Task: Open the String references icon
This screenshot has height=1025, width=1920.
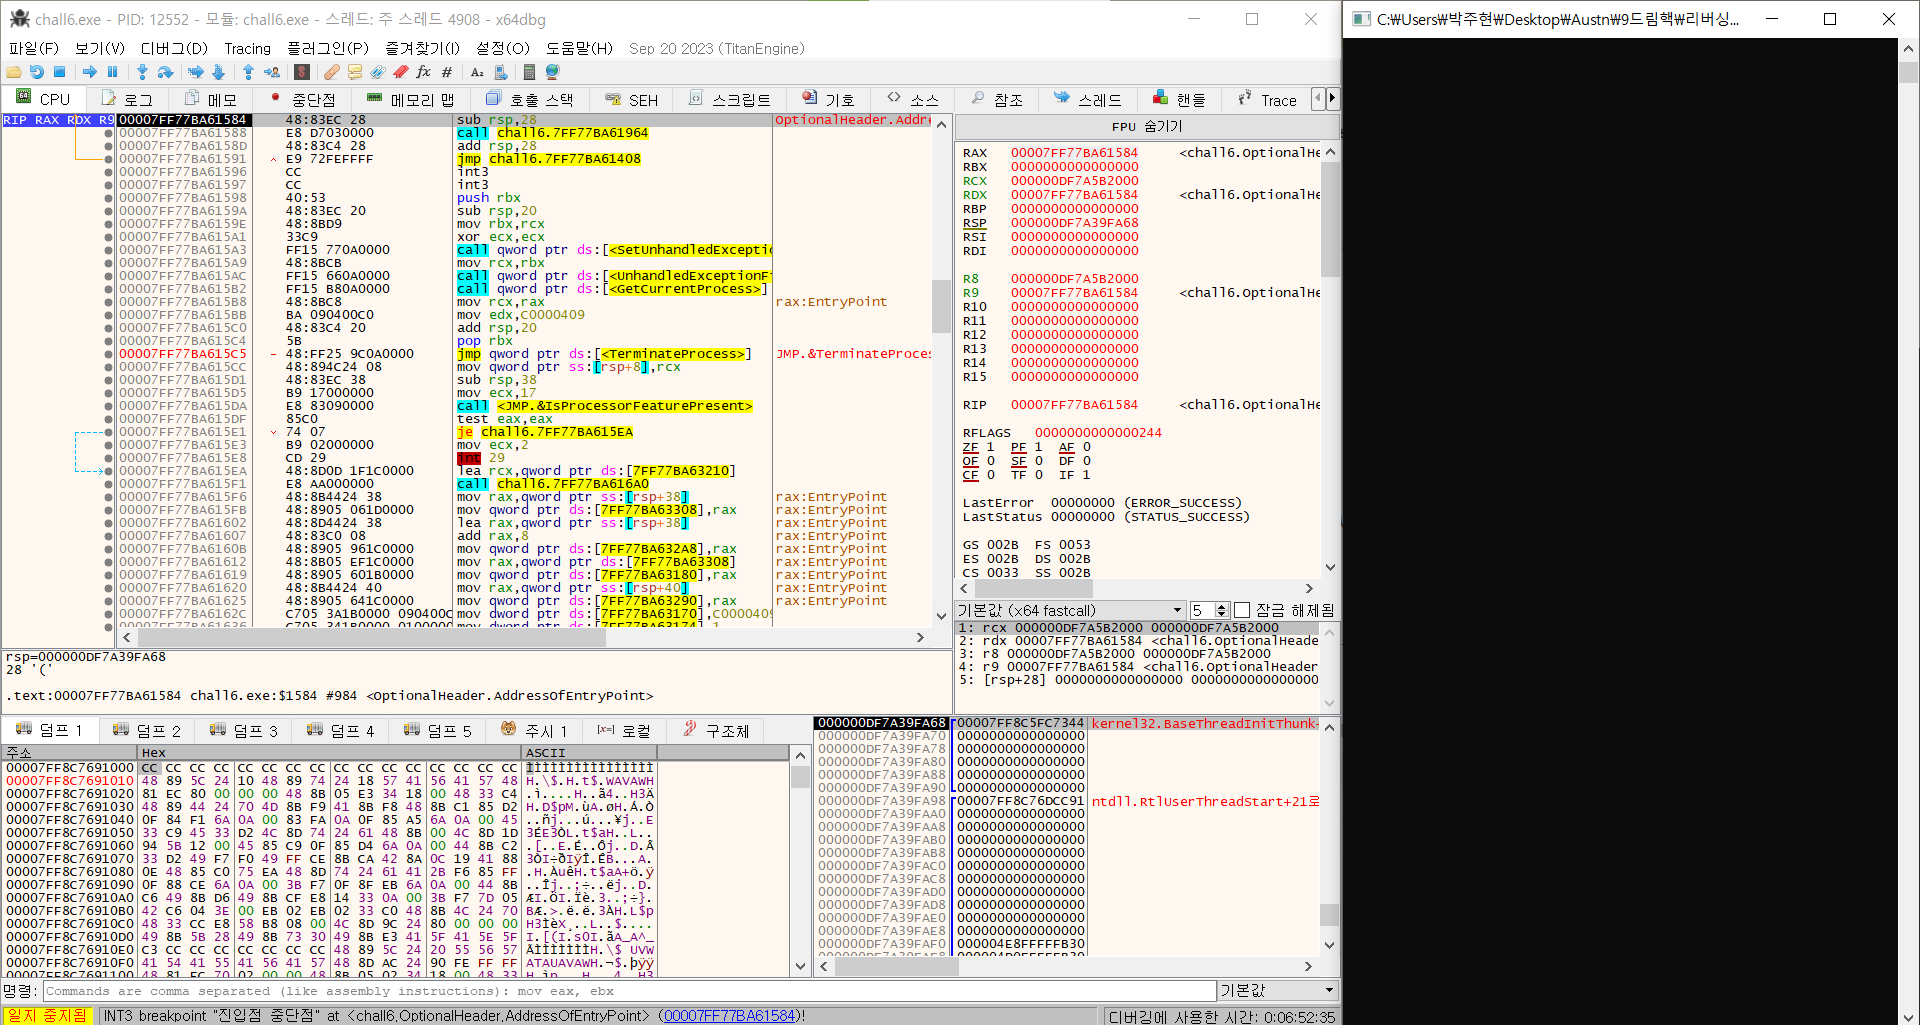Action: pyautogui.click(x=477, y=72)
